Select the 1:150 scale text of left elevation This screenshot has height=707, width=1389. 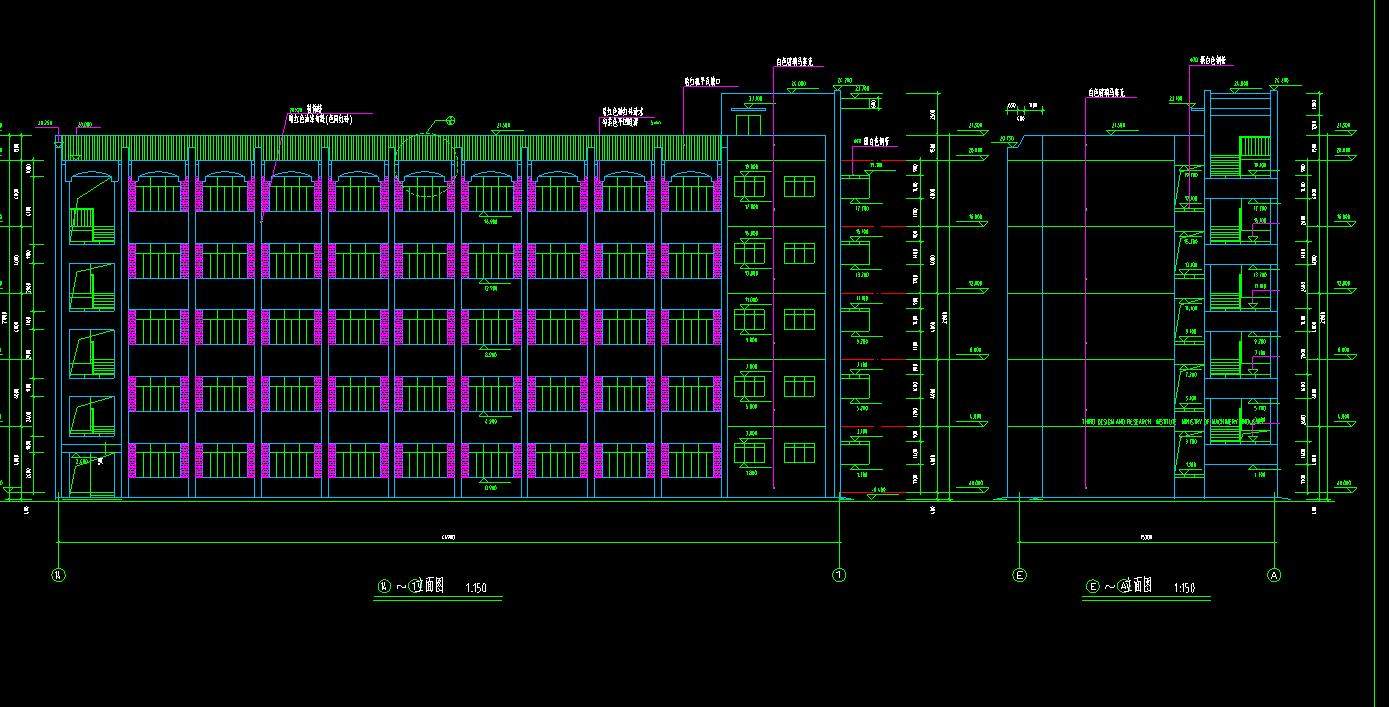(x=478, y=589)
